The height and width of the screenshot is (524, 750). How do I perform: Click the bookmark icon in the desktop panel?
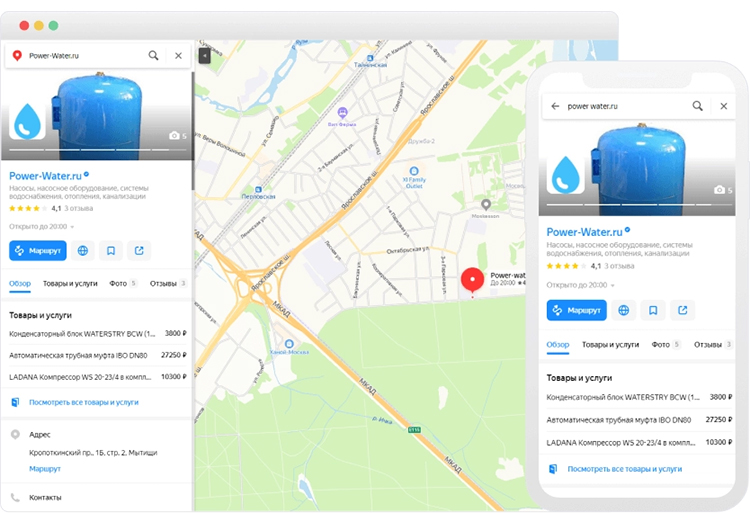coord(111,251)
